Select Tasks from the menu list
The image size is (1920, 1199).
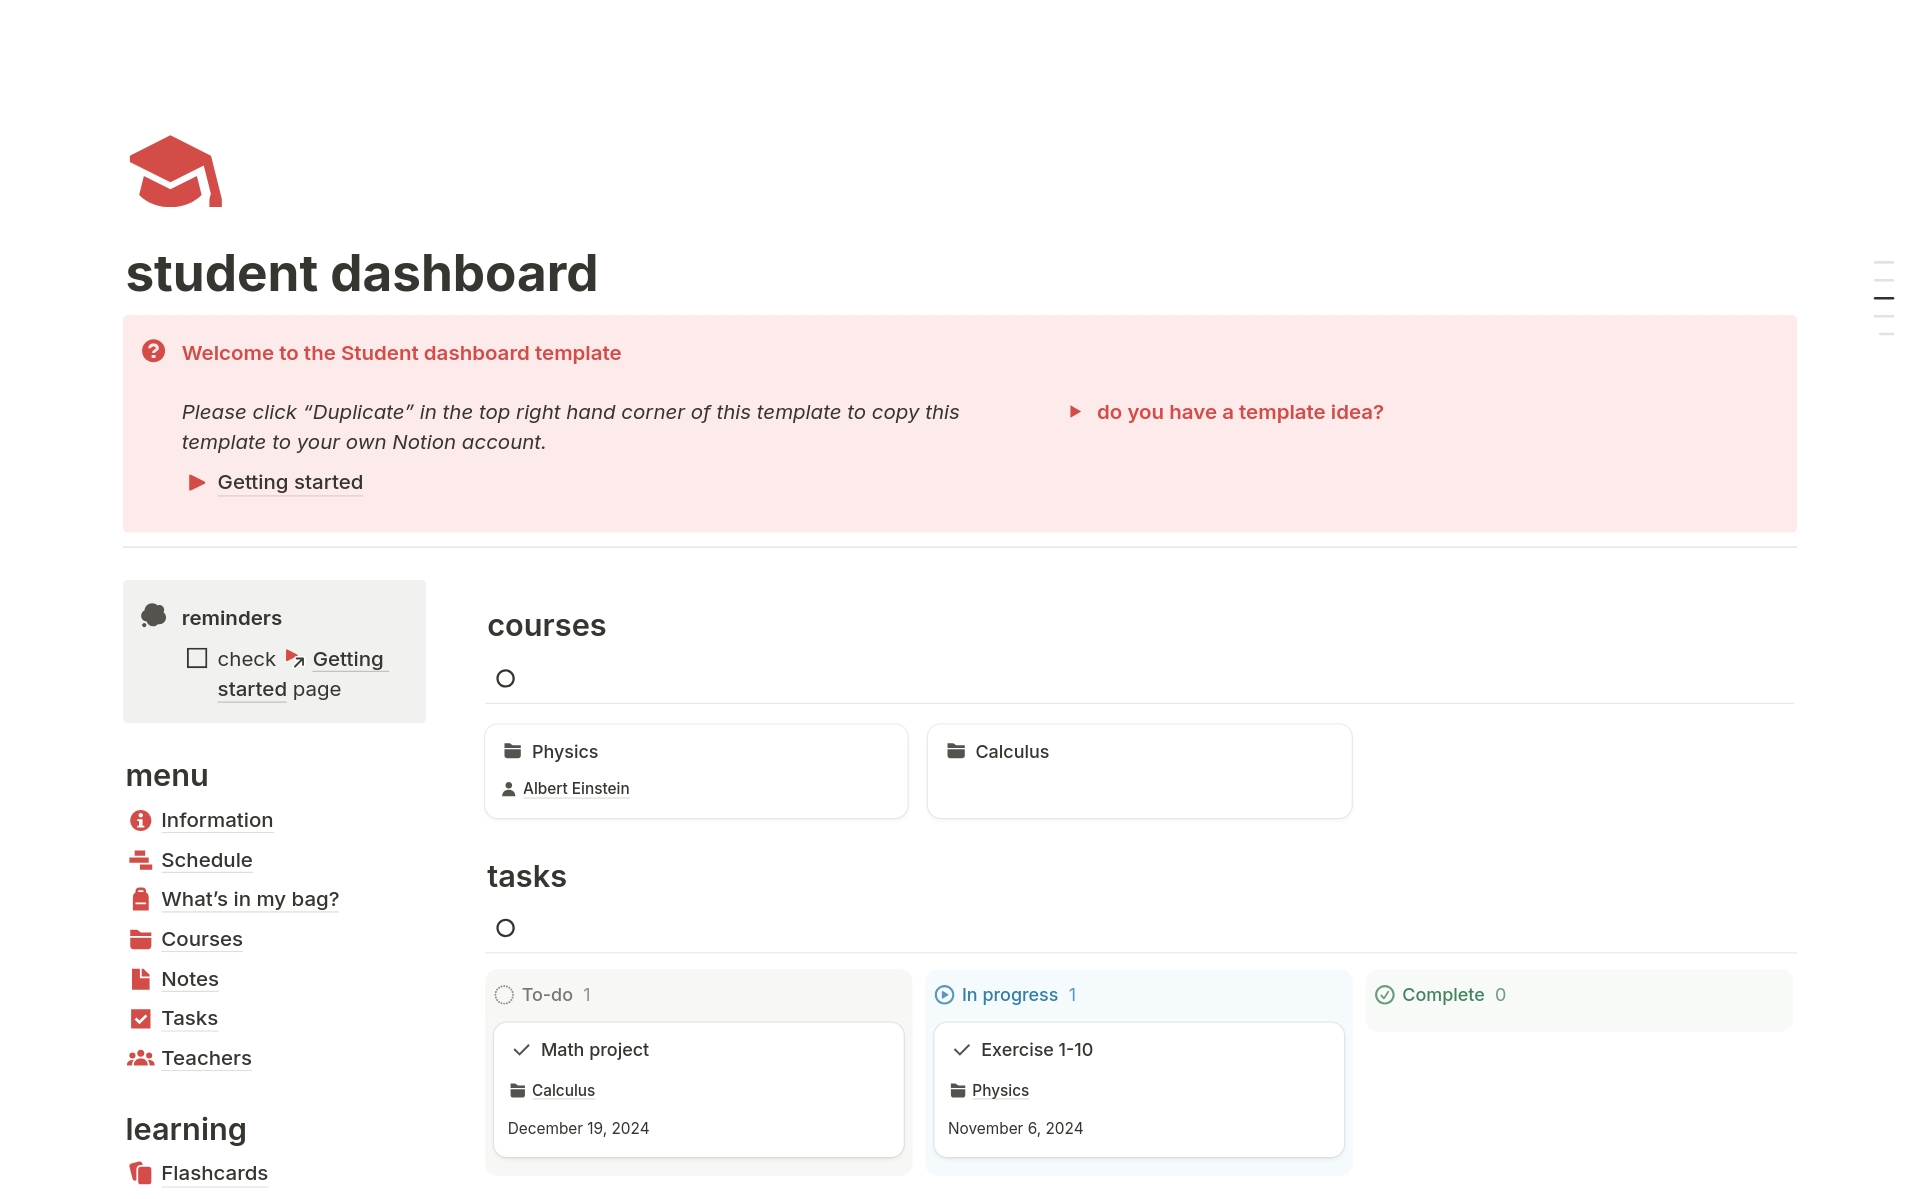click(x=189, y=1018)
